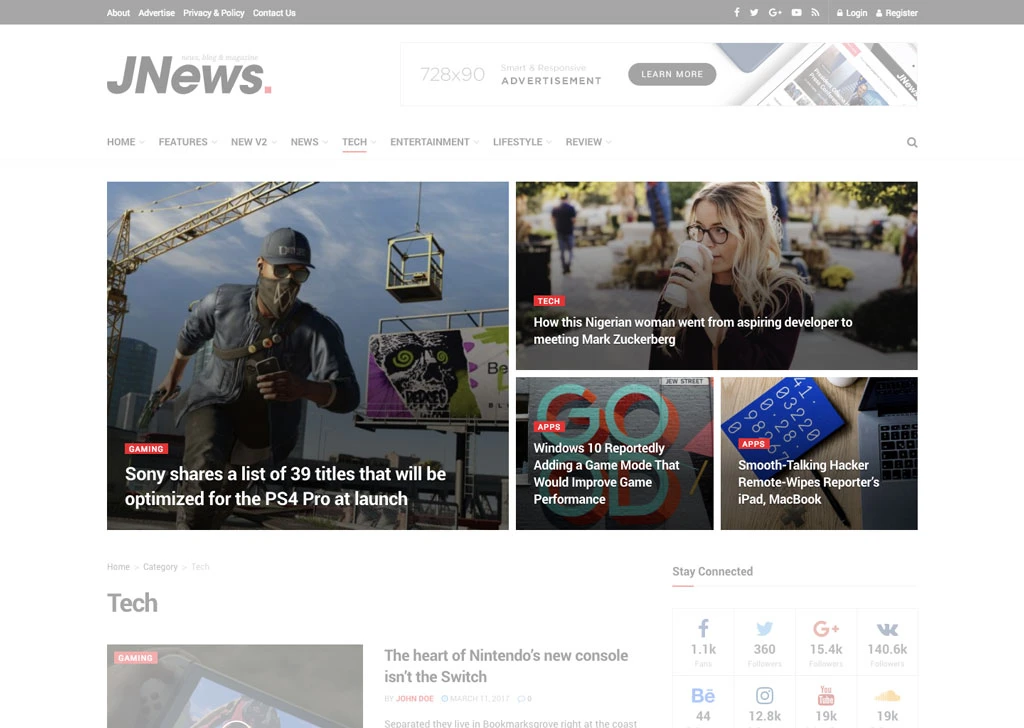The height and width of the screenshot is (728, 1024).
Task: Open the Twitter icon in top bar
Action: (754, 12)
